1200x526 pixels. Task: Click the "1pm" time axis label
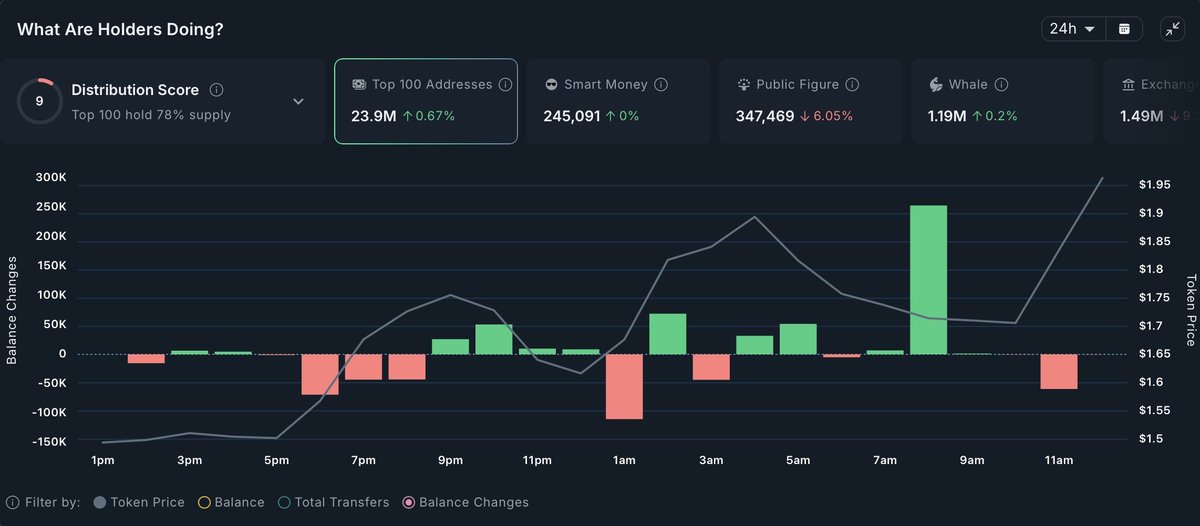click(103, 460)
